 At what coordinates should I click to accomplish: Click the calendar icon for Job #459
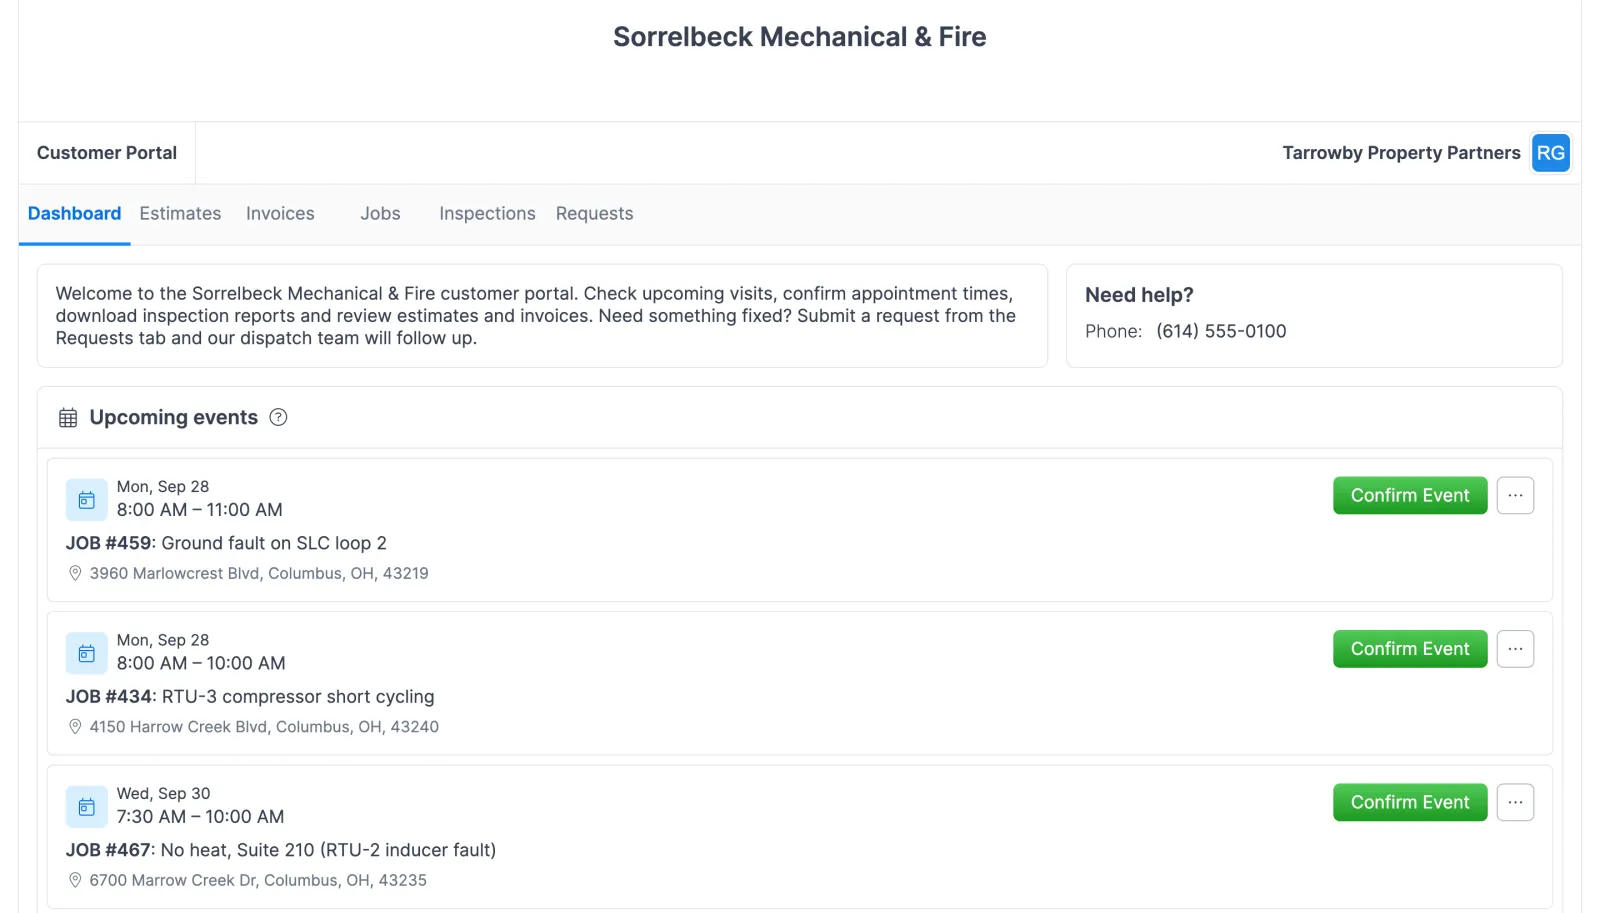(87, 500)
